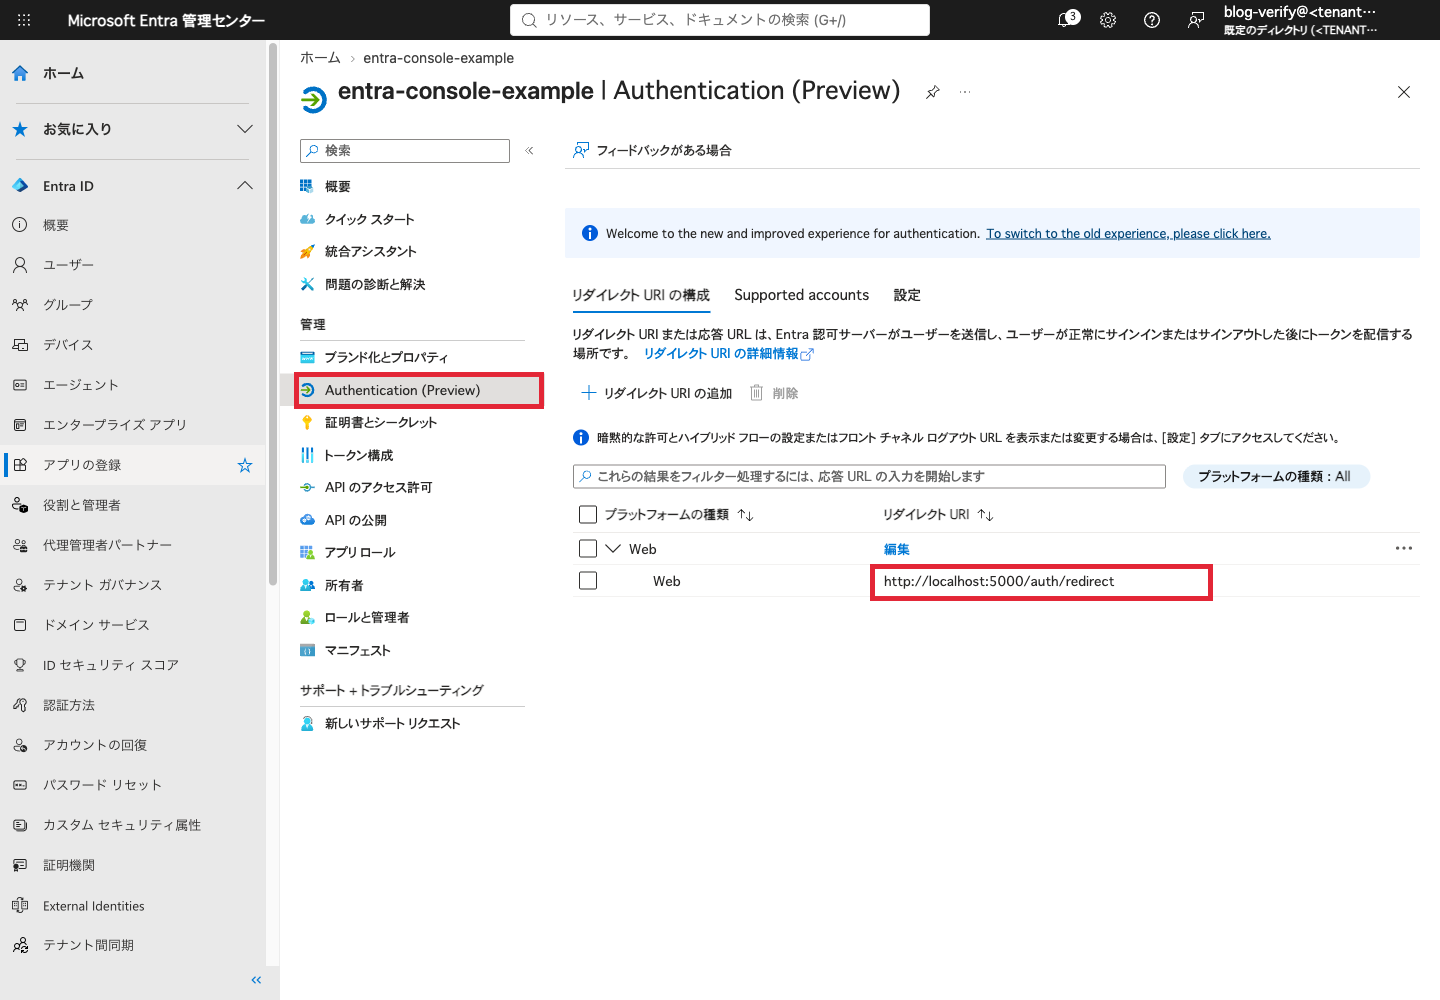This screenshot has height=1000, width=1440.
Task: Favorite アプリの登録 with the star
Action: 245,465
